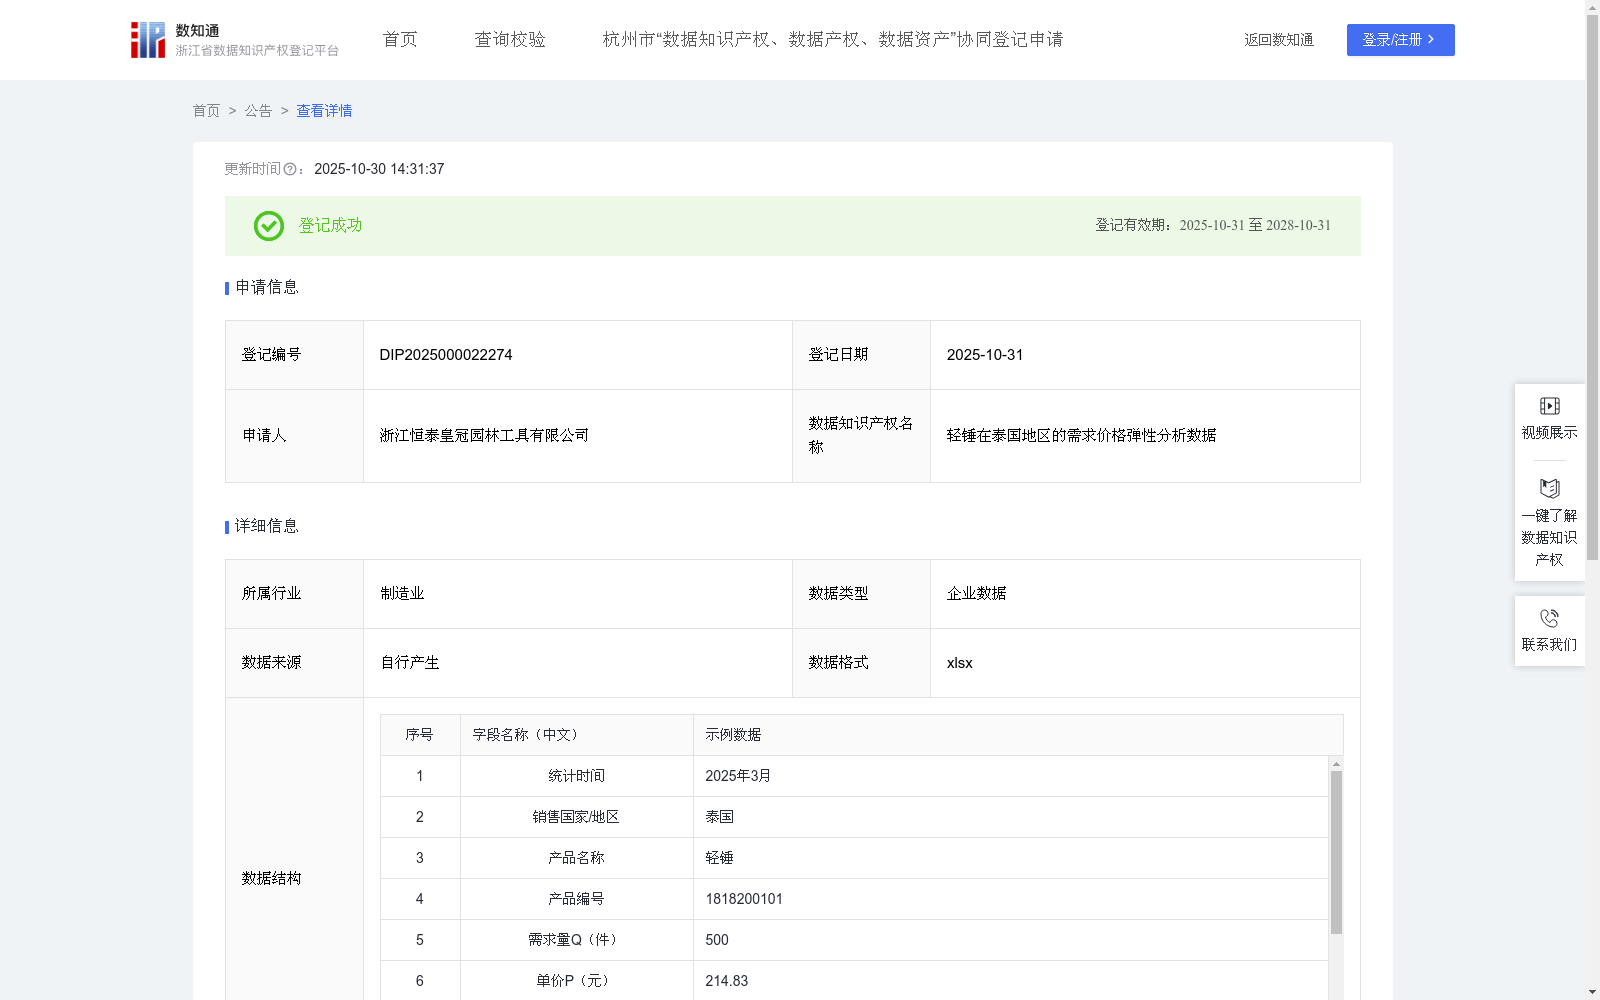Click the xlsx data format value

(959, 663)
